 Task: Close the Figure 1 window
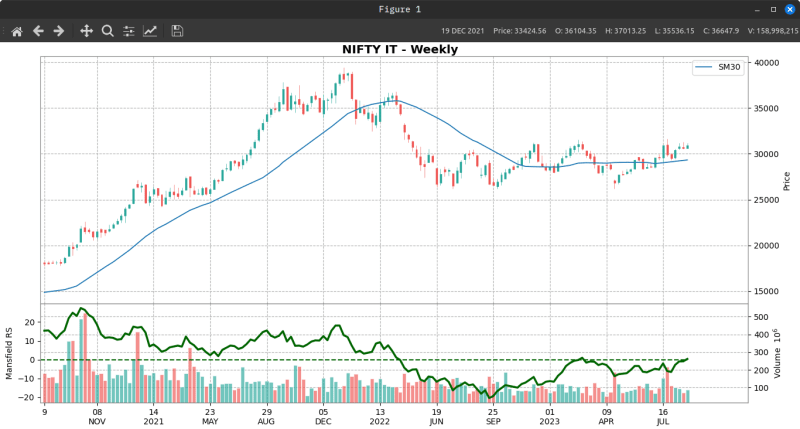[790, 10]
